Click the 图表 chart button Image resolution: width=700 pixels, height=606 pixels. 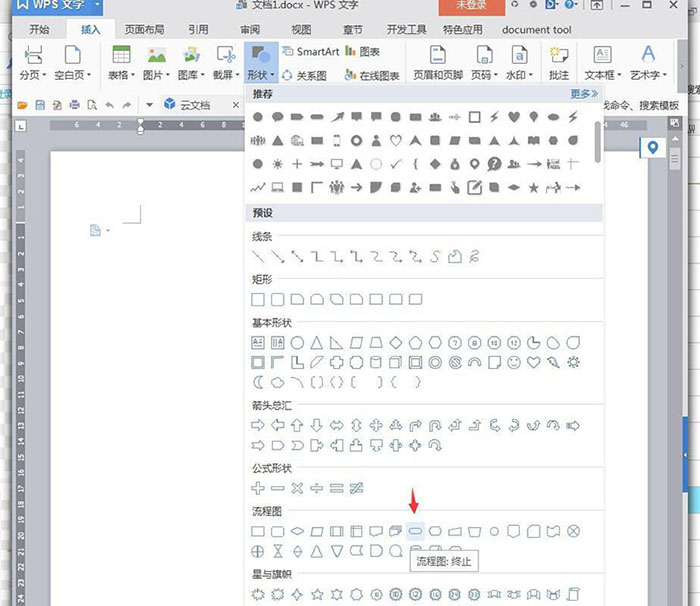point(362,52)
